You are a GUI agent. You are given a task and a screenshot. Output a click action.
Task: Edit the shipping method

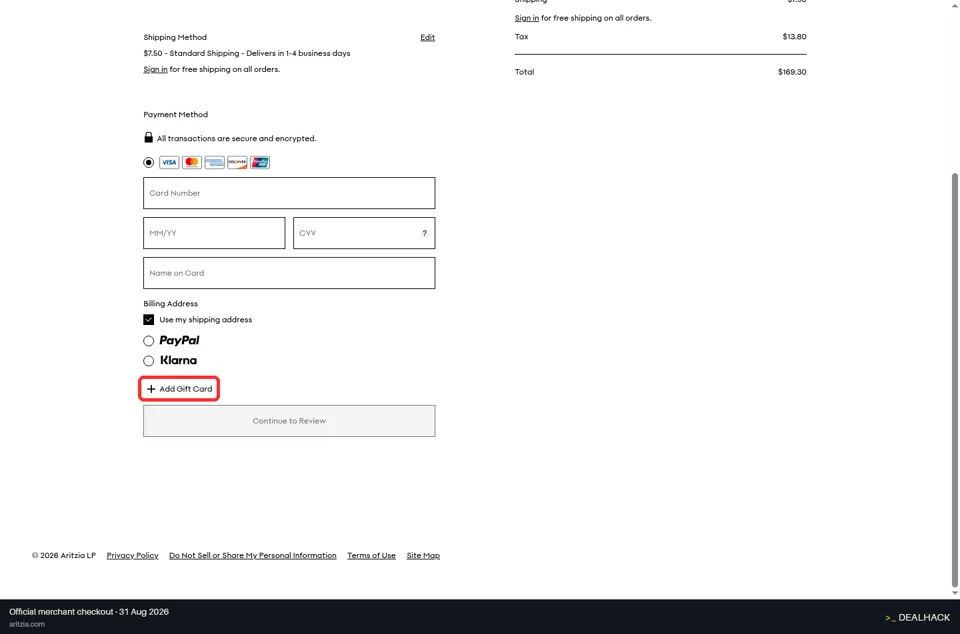click(x=427, y=37)
